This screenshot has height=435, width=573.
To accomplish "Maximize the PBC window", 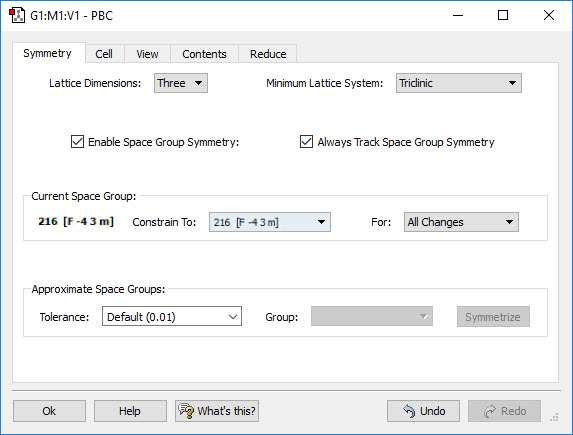I will point(503,15).
